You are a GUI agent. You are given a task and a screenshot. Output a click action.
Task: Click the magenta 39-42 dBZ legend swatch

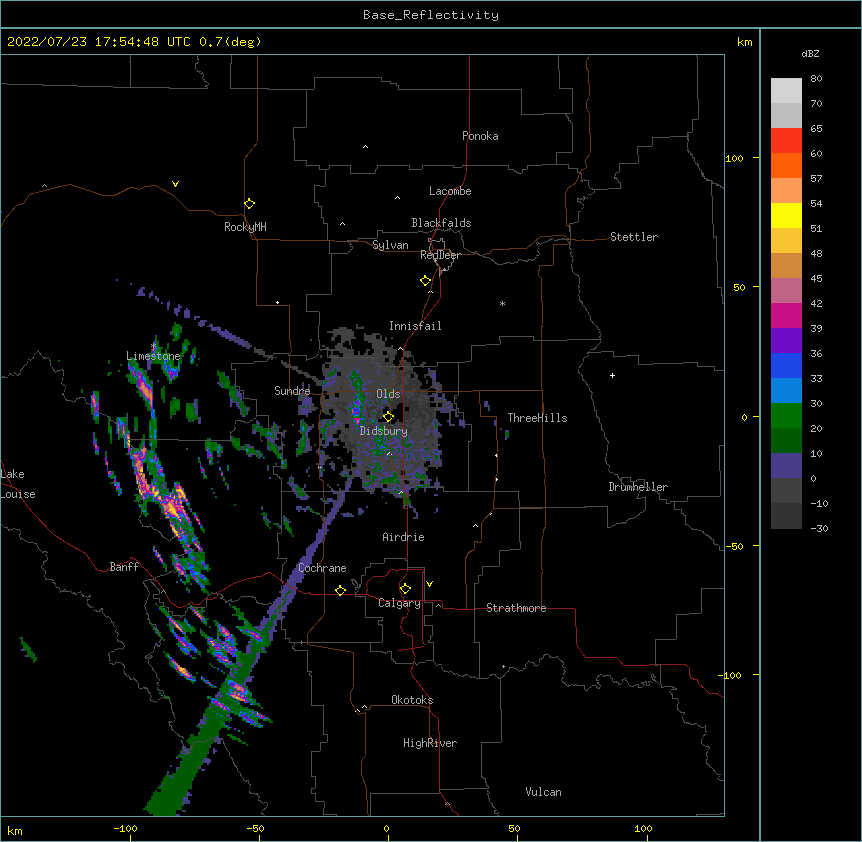click(786, 315)
